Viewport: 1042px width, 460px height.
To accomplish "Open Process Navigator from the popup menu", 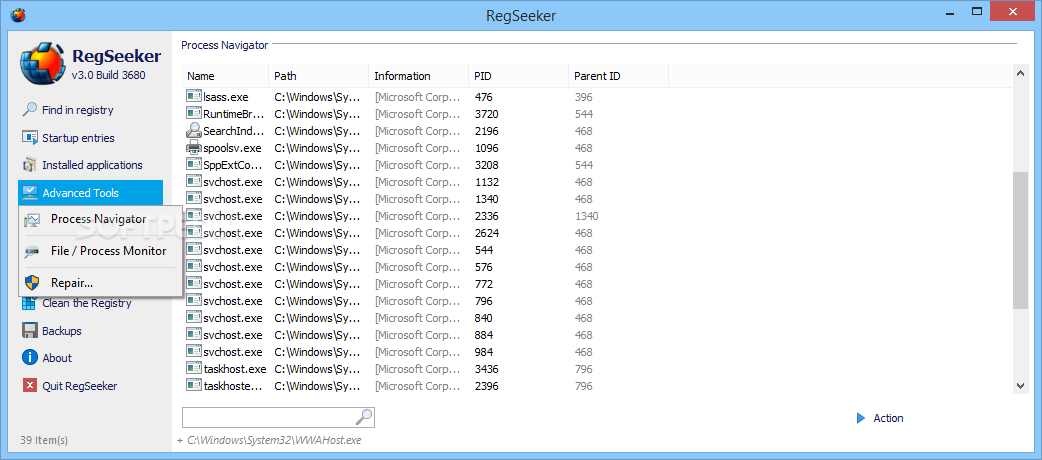I will [100, 219].
